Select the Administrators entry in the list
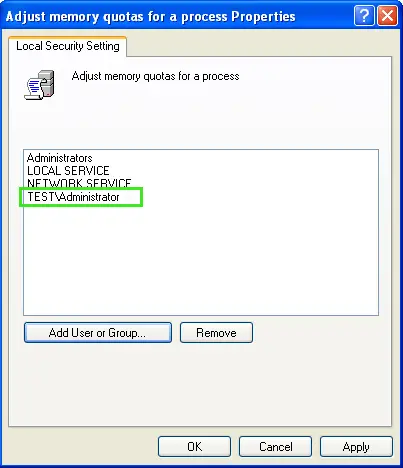The height and width of the screenshot is (468, 403). (x=60, y=158)
